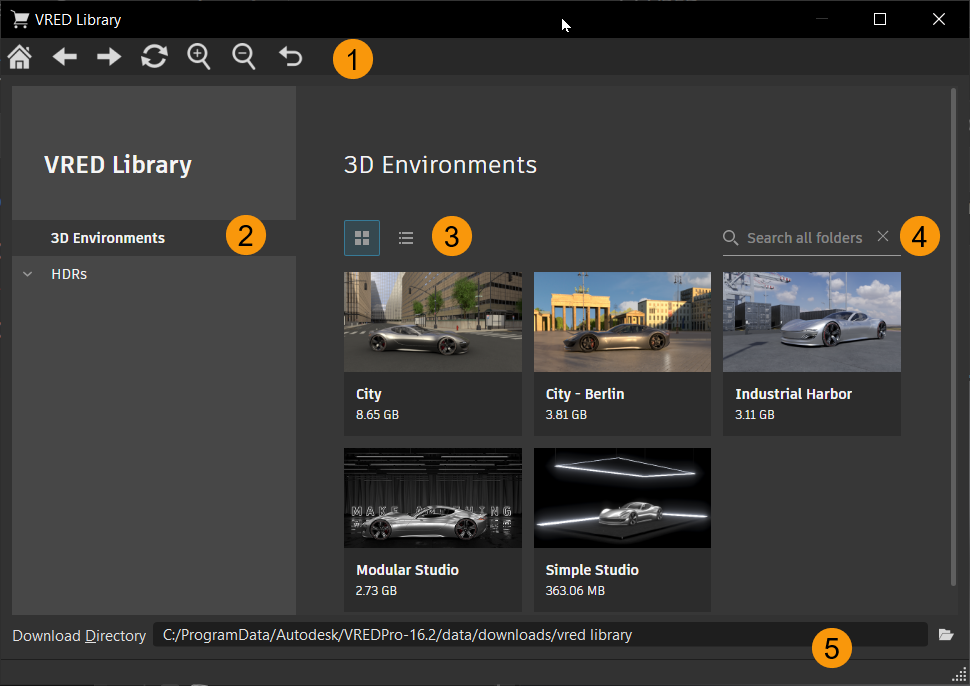Click the 3.81 GB size label
This screenshot has height=686, width=970.
[x=566, y=414]
